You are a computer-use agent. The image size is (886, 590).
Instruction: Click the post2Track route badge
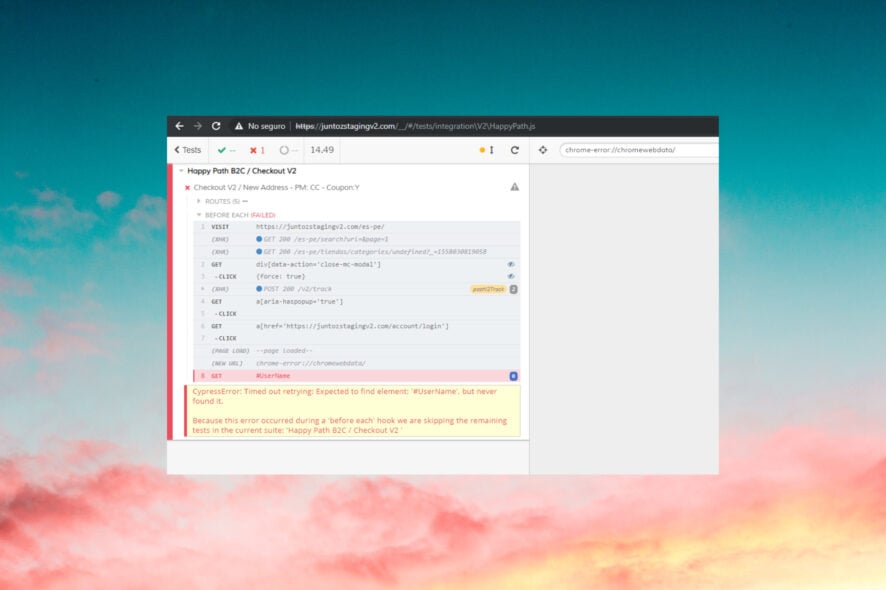pyautogui.click(x=487, y=288)
